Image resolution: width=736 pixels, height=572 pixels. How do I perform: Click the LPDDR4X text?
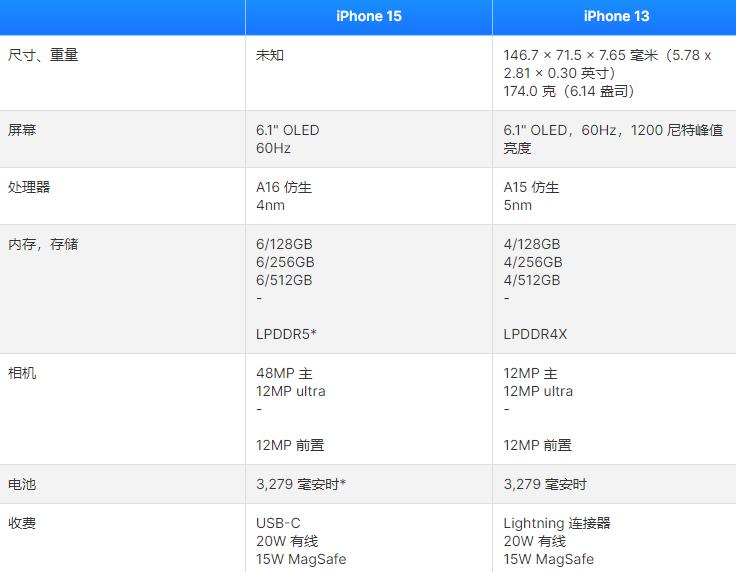[535, 334]
